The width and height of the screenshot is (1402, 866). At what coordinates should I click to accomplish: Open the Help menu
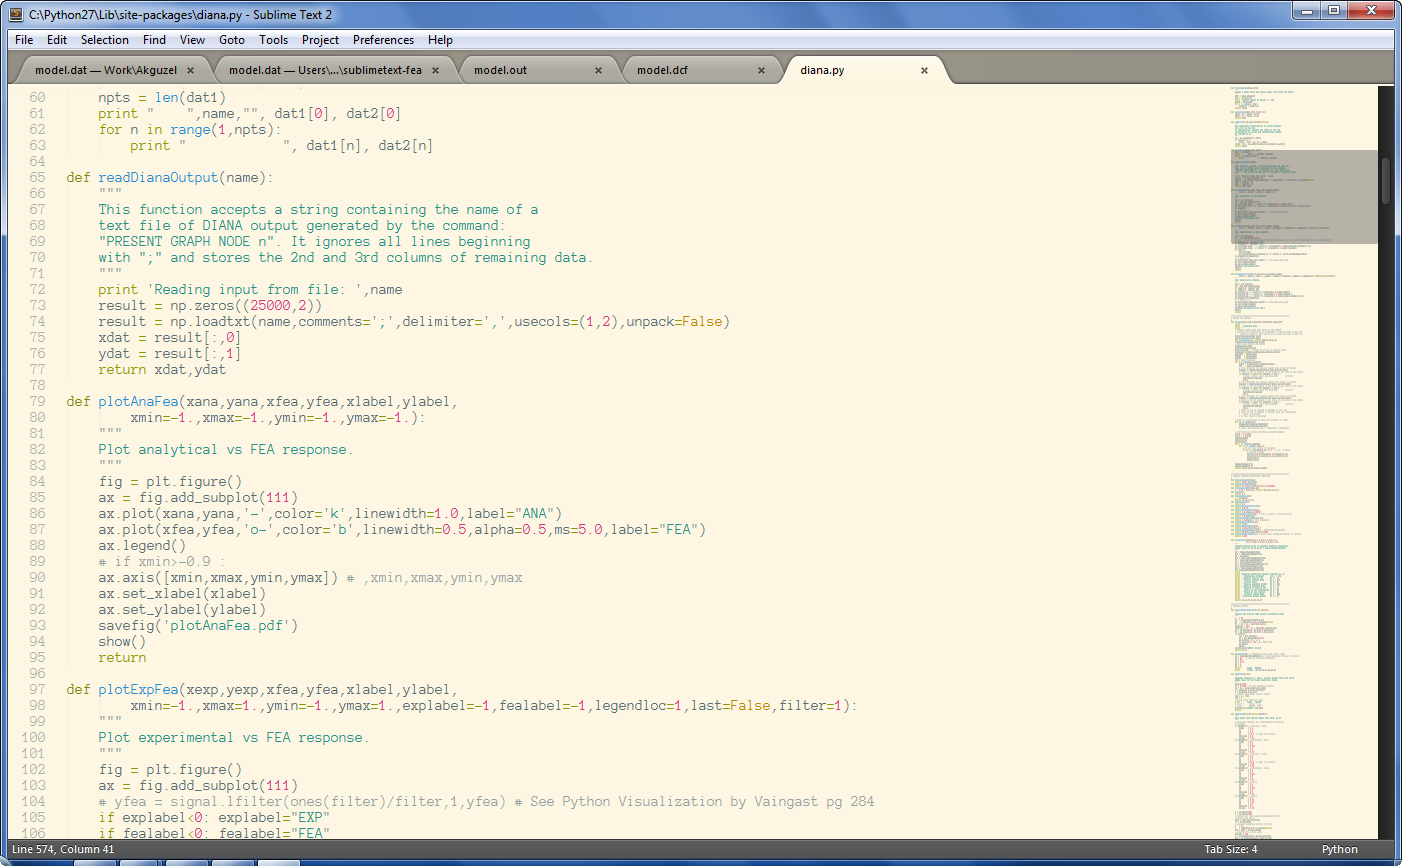(x=440, y=40)
